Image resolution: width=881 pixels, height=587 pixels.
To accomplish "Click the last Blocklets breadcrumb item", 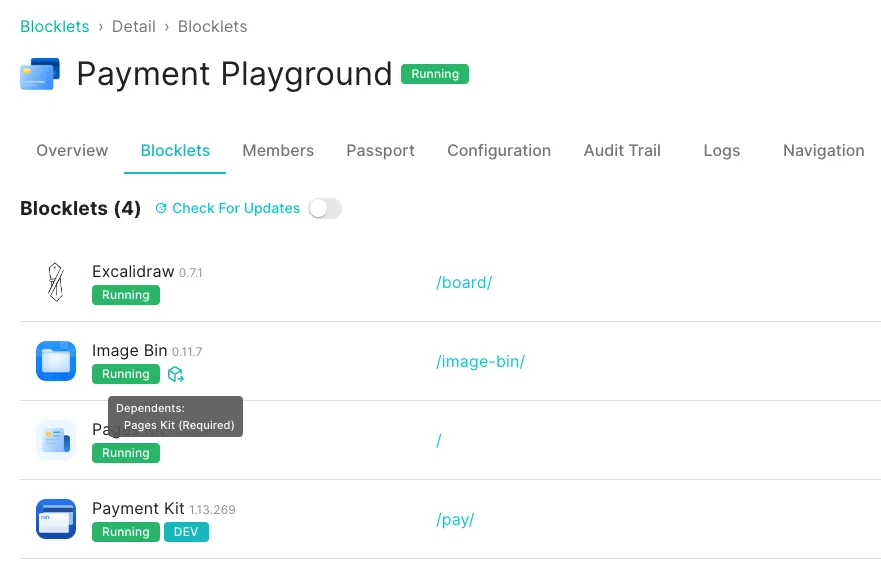I will click(212, 26).
